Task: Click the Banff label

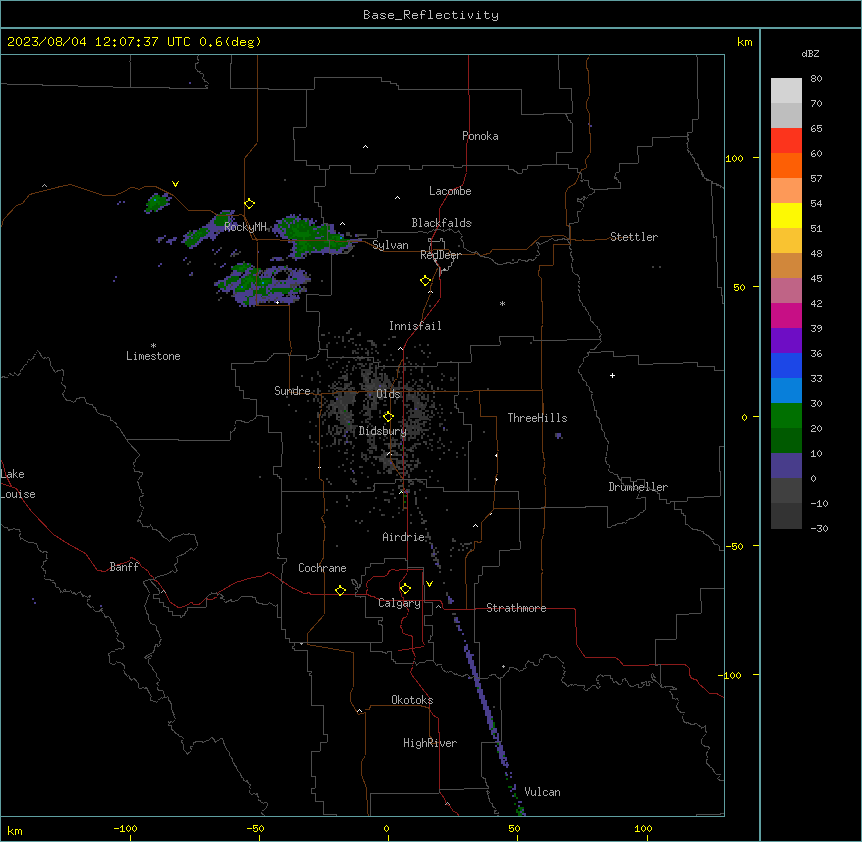Action: tap(124, 567)
